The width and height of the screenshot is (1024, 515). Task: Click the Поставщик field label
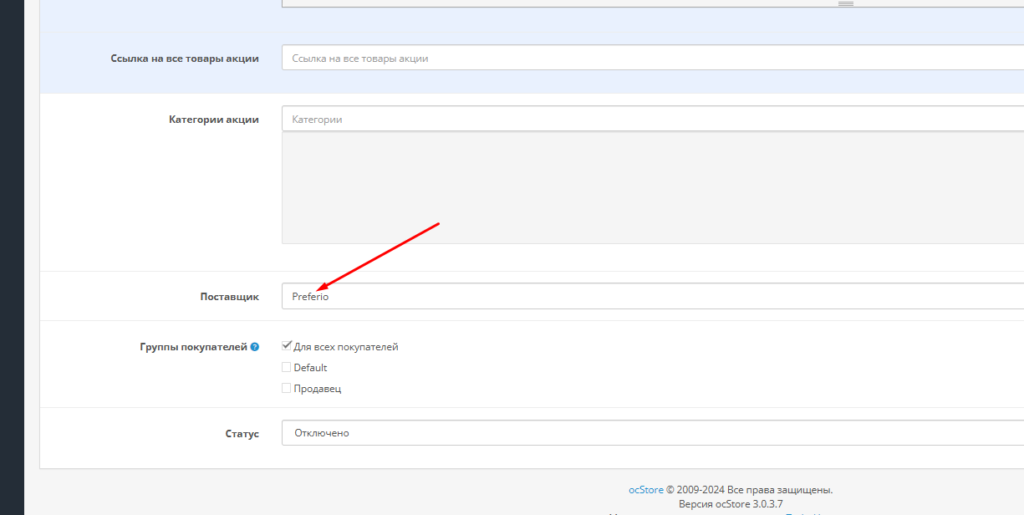tap(229, 297)
